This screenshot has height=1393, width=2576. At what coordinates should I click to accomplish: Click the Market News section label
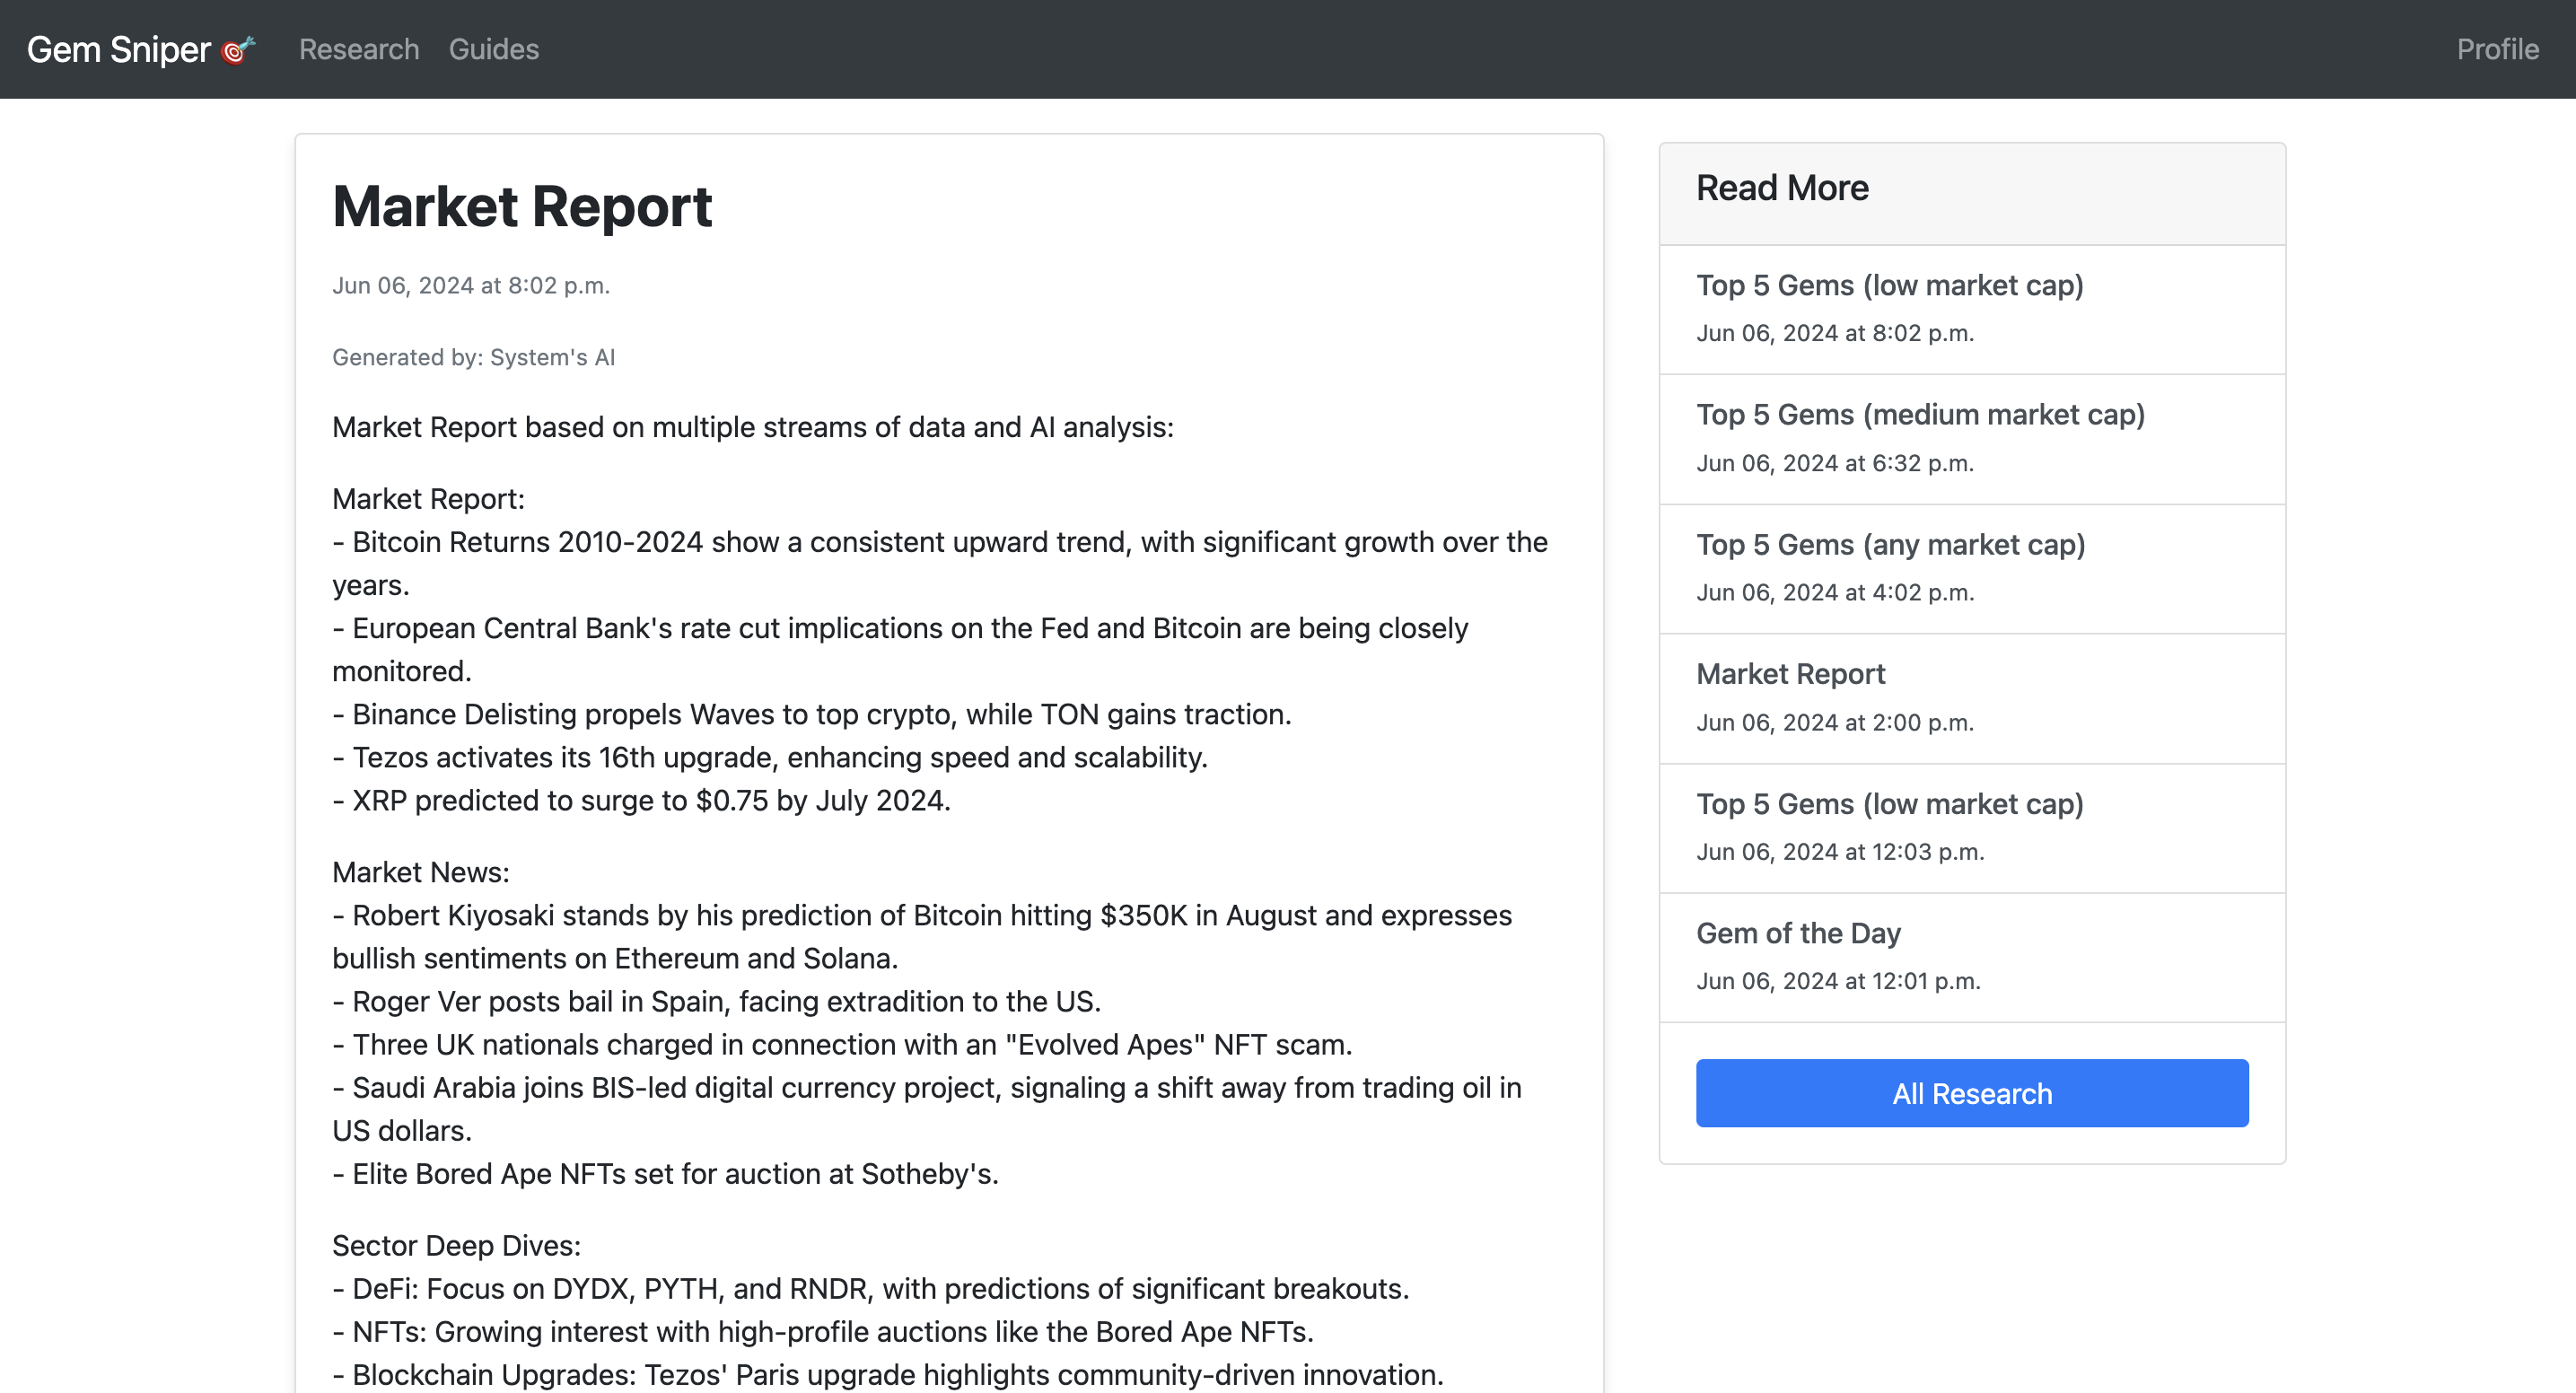point(420,872)
